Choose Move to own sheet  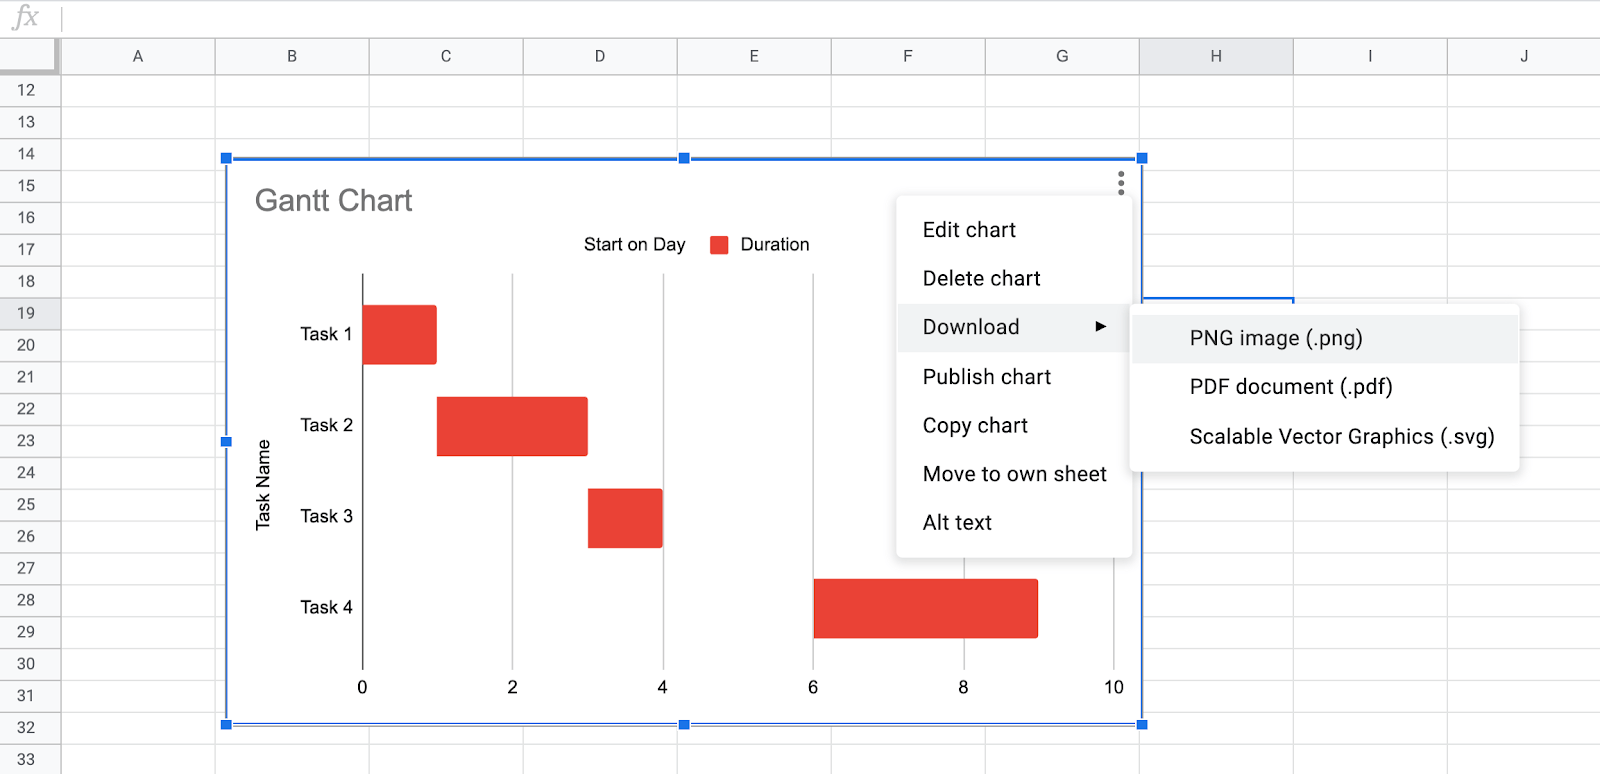[x=1014, y=474]
